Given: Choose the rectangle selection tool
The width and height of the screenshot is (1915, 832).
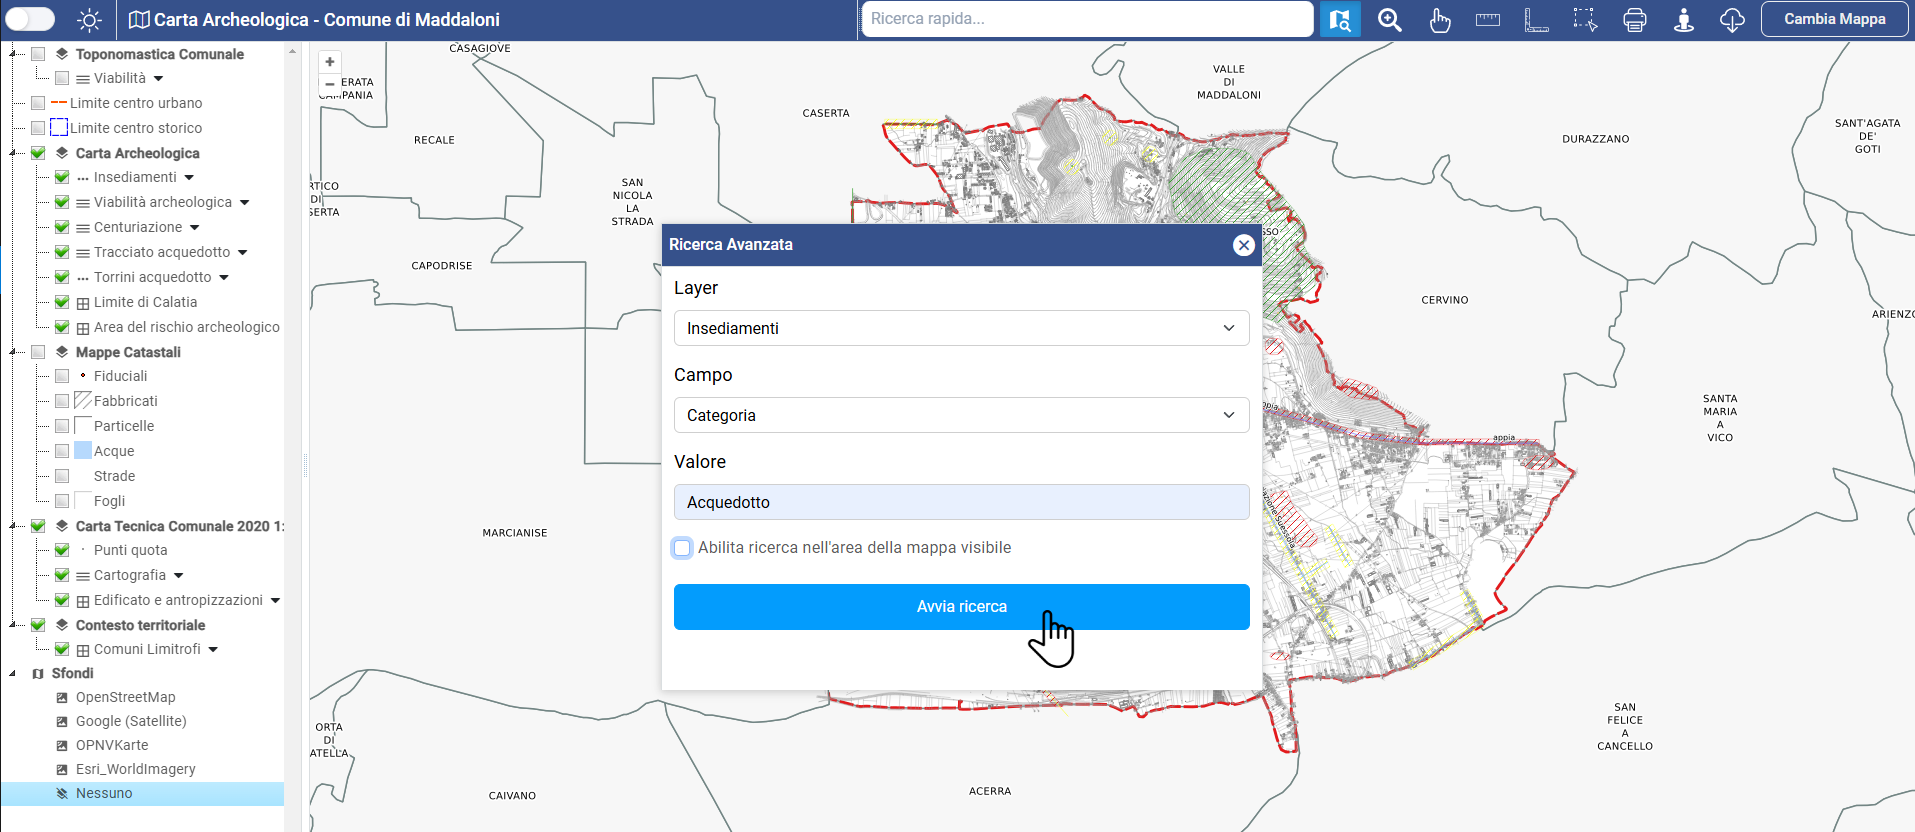Looking at the screenshot, I should click(x=1585, y=20).
